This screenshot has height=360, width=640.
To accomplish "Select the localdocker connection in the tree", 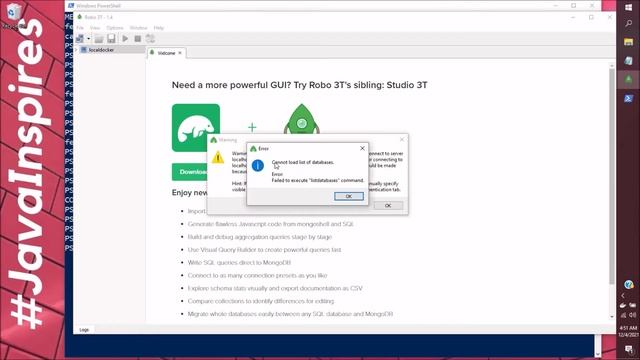I will (101, 50).
